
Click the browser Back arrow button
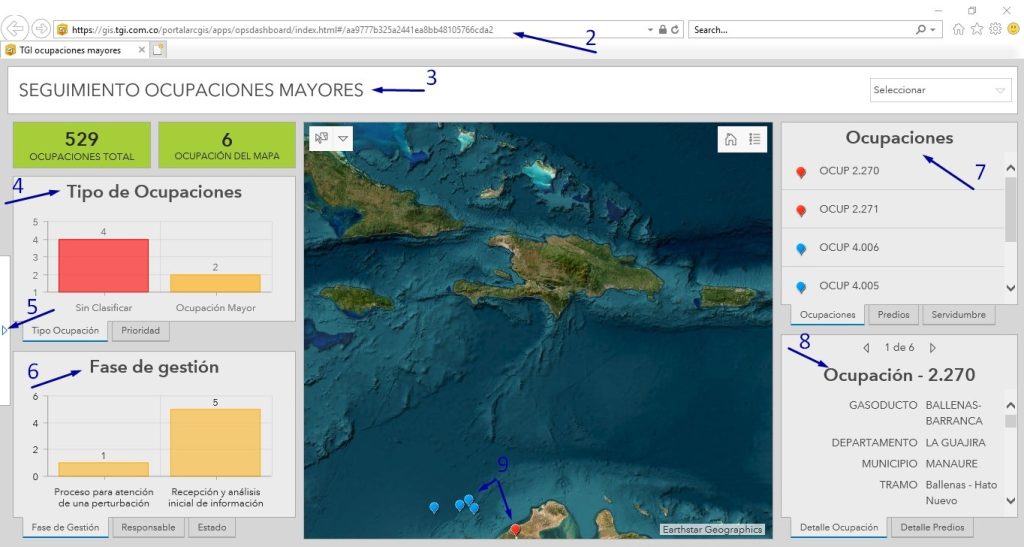click(17, 29)
